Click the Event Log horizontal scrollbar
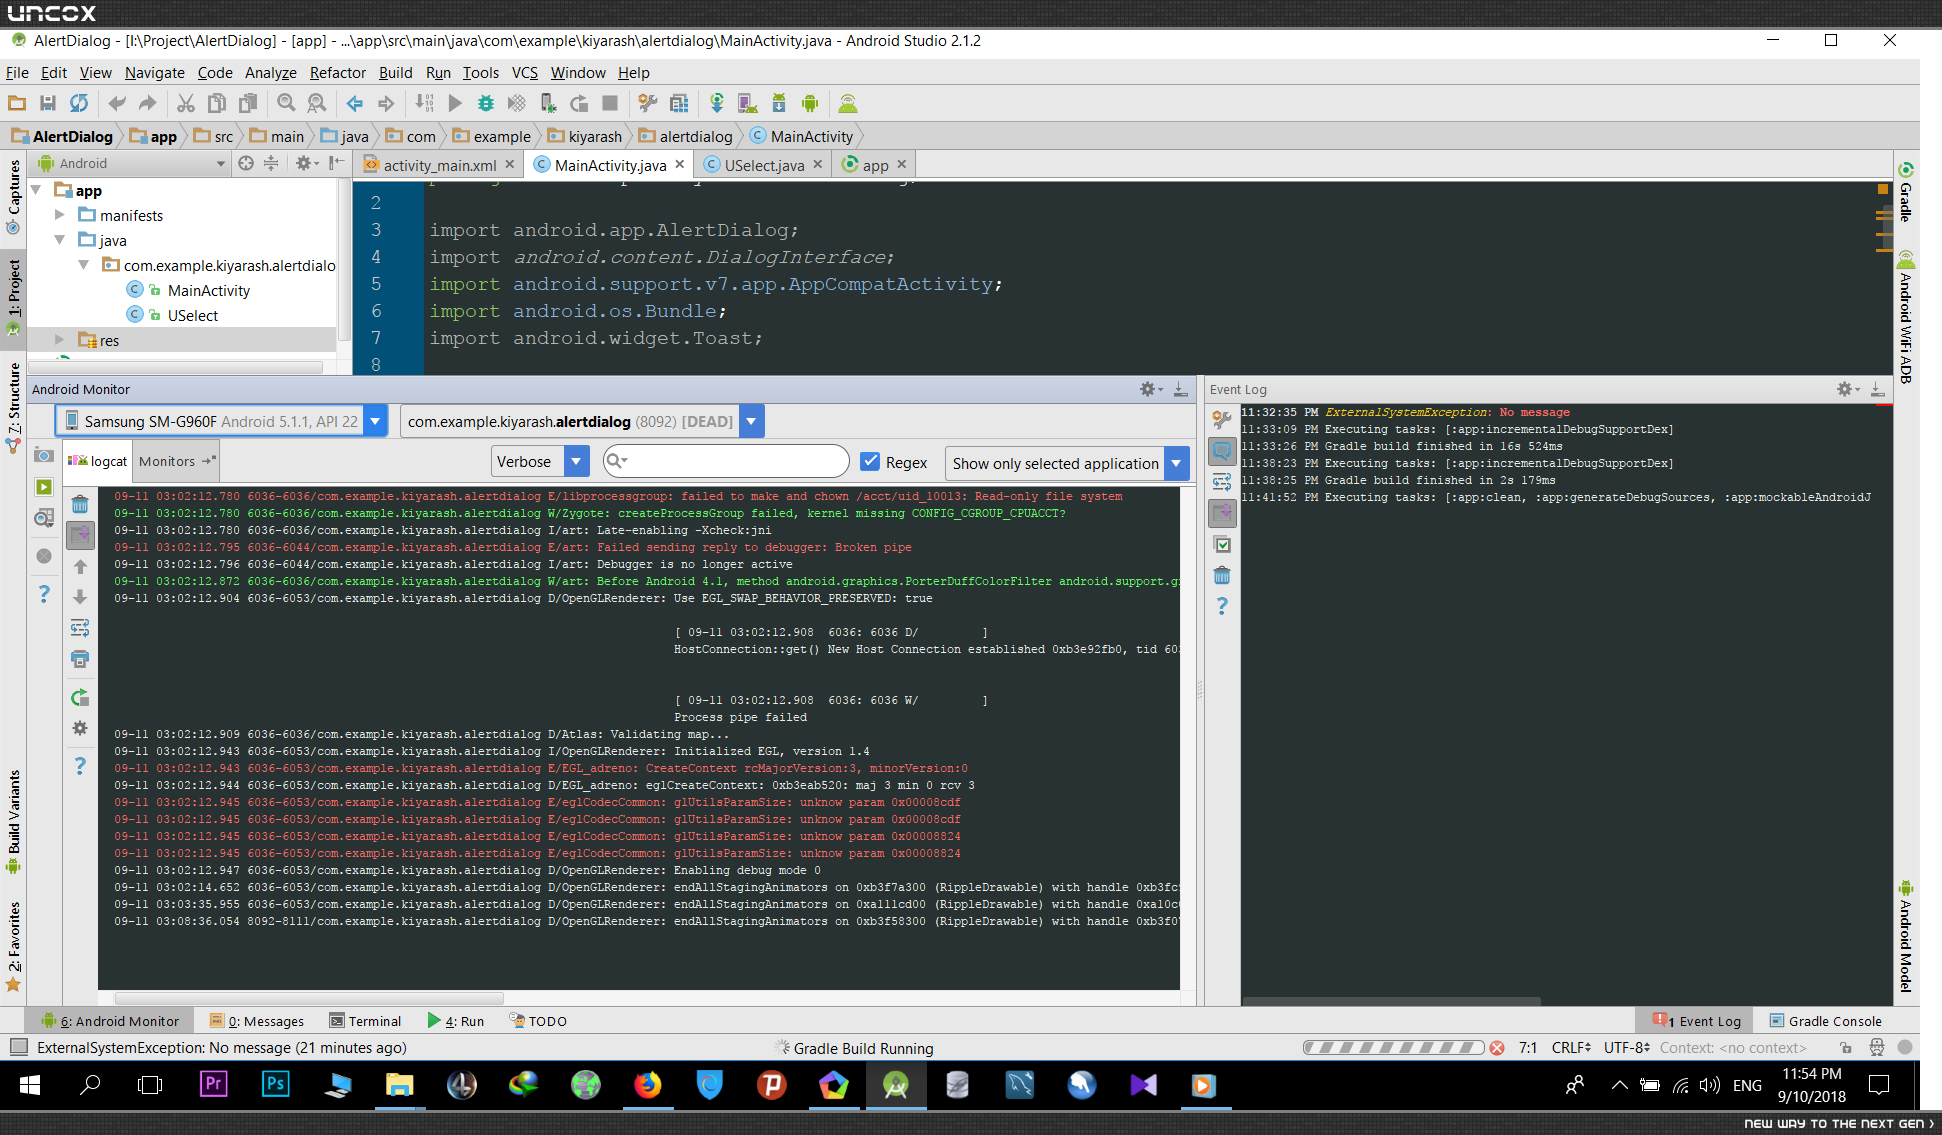 (x=1391, y=1001)
